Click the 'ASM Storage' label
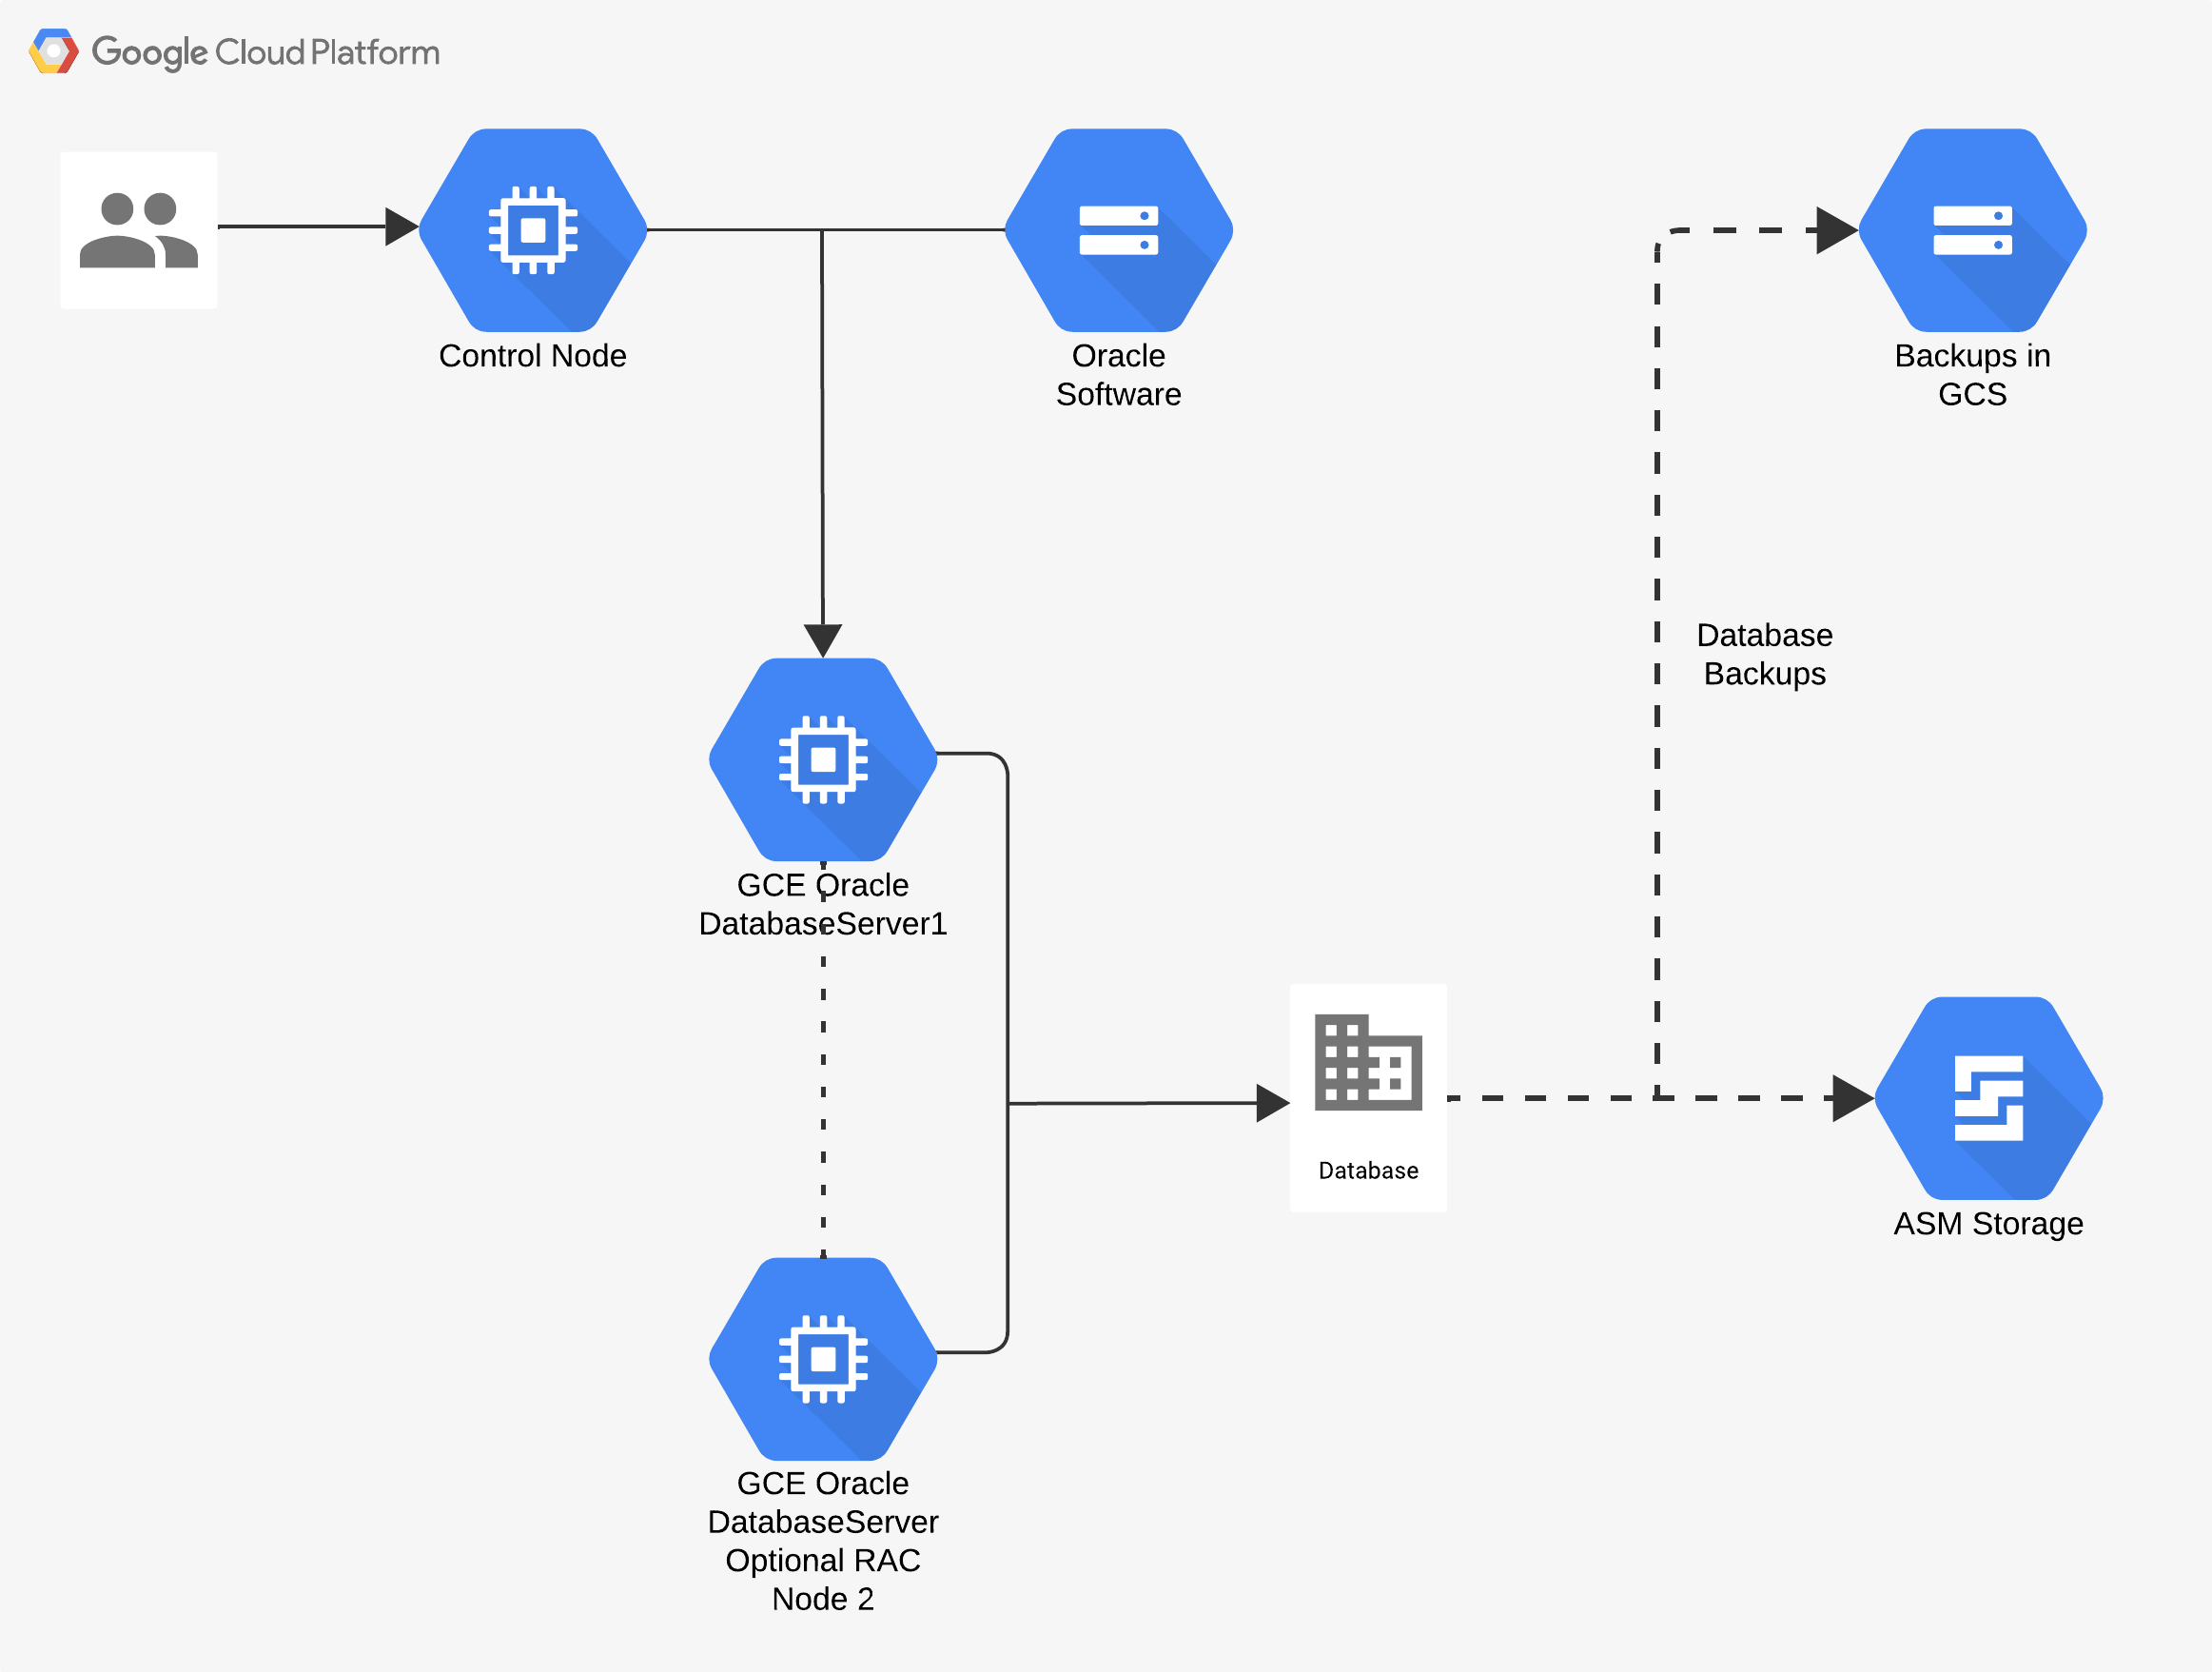The height and width of the screenshot is (1672, 2212). point(1989,1224)
